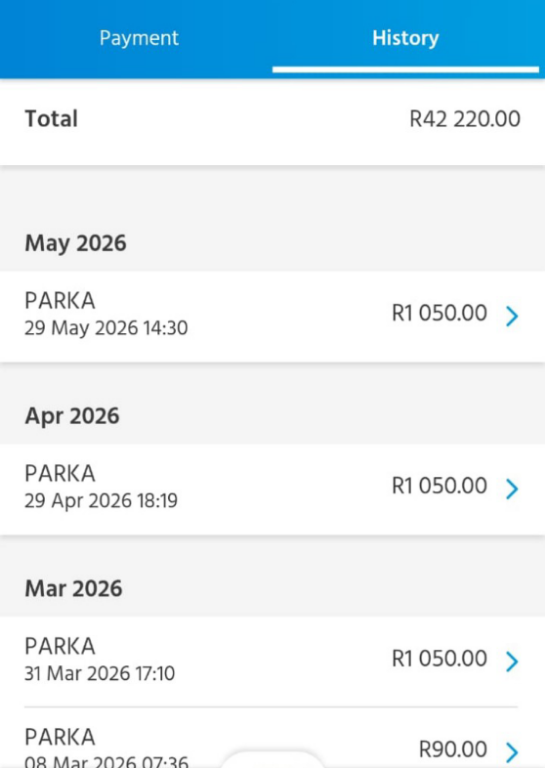
Task: Tap the Apr 2026 section header
Action: (72, 416)
